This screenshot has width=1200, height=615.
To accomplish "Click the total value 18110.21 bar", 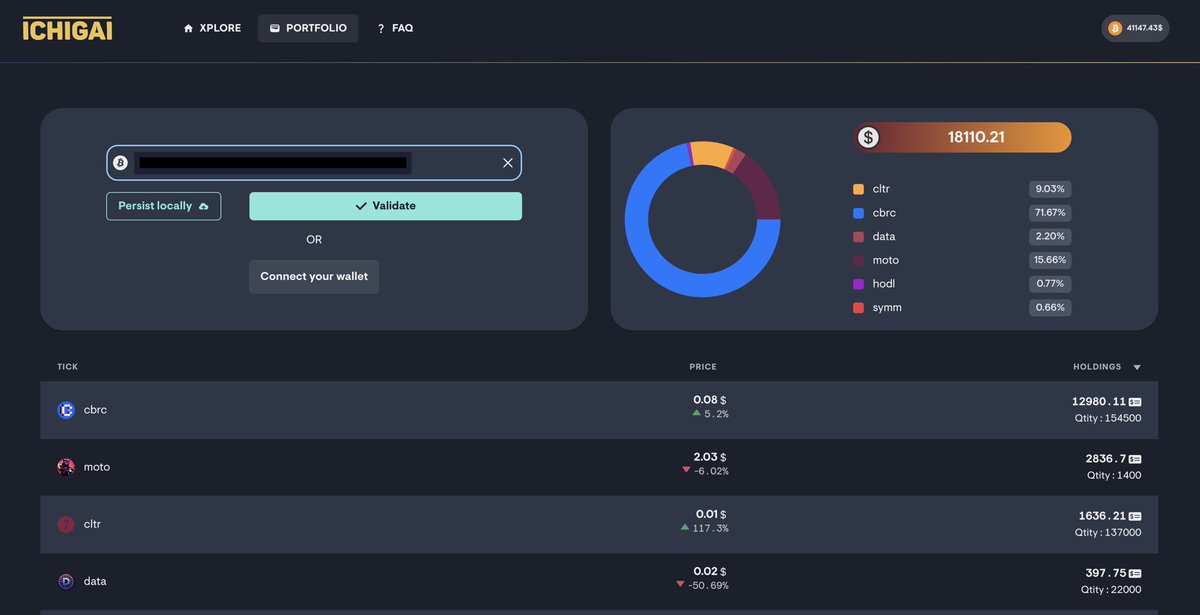I will tap(962, 137).
